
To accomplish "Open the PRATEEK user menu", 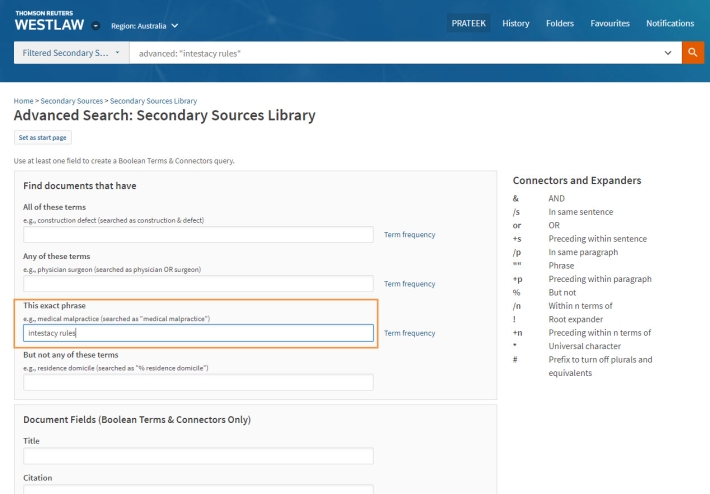I will tap(469, 23).
